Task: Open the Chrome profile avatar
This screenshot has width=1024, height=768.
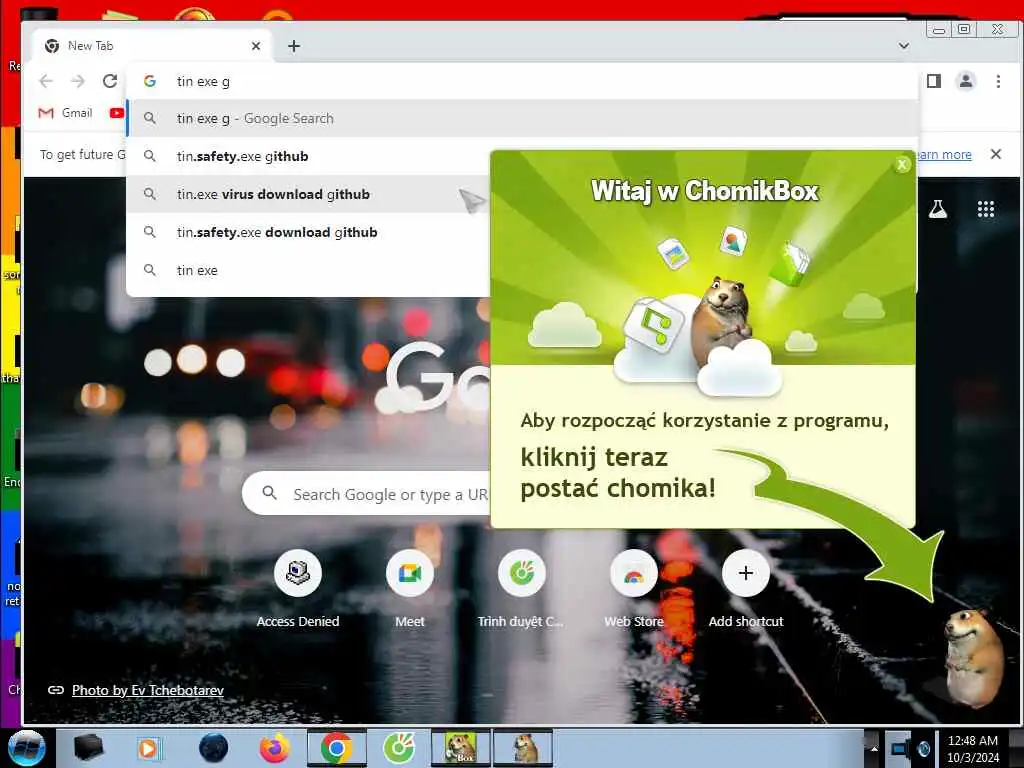Action: point(966,81)
